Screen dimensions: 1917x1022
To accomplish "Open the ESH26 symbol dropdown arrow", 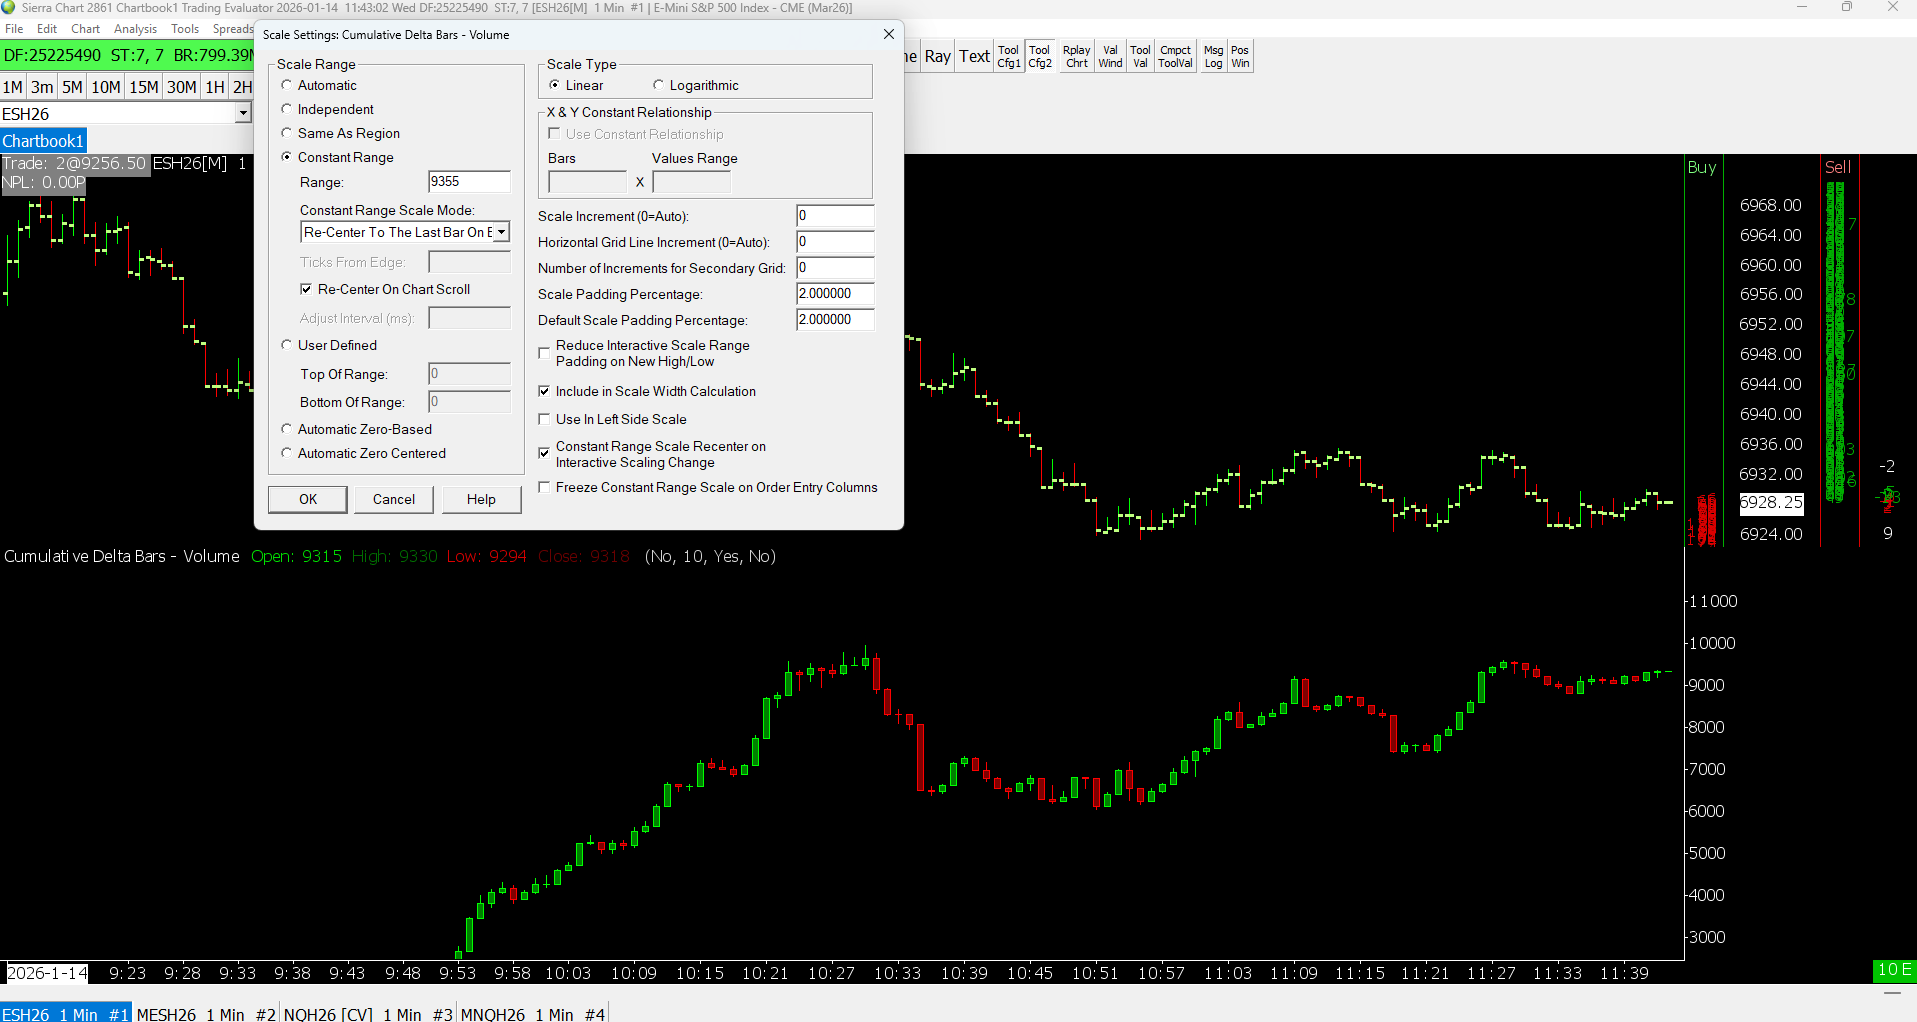I will click(243, 114).
